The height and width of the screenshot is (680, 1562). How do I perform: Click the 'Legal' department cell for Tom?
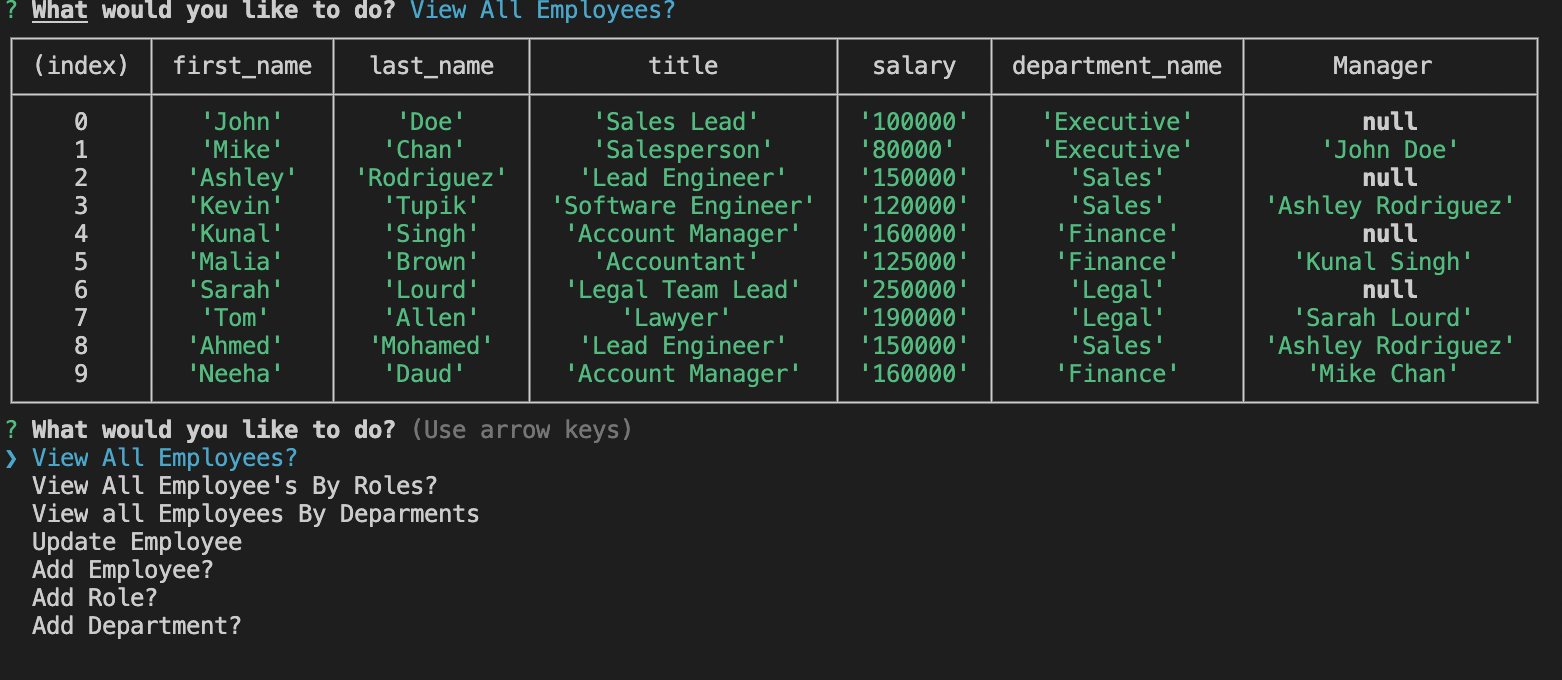click(x=1117, y=318)
